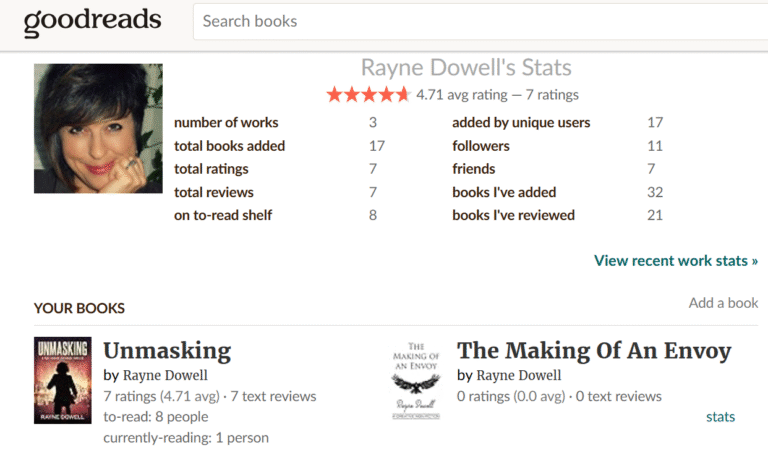Click author Rayne Dowell under Unmasking
768x453 pixels.
[x=165, y=376]
